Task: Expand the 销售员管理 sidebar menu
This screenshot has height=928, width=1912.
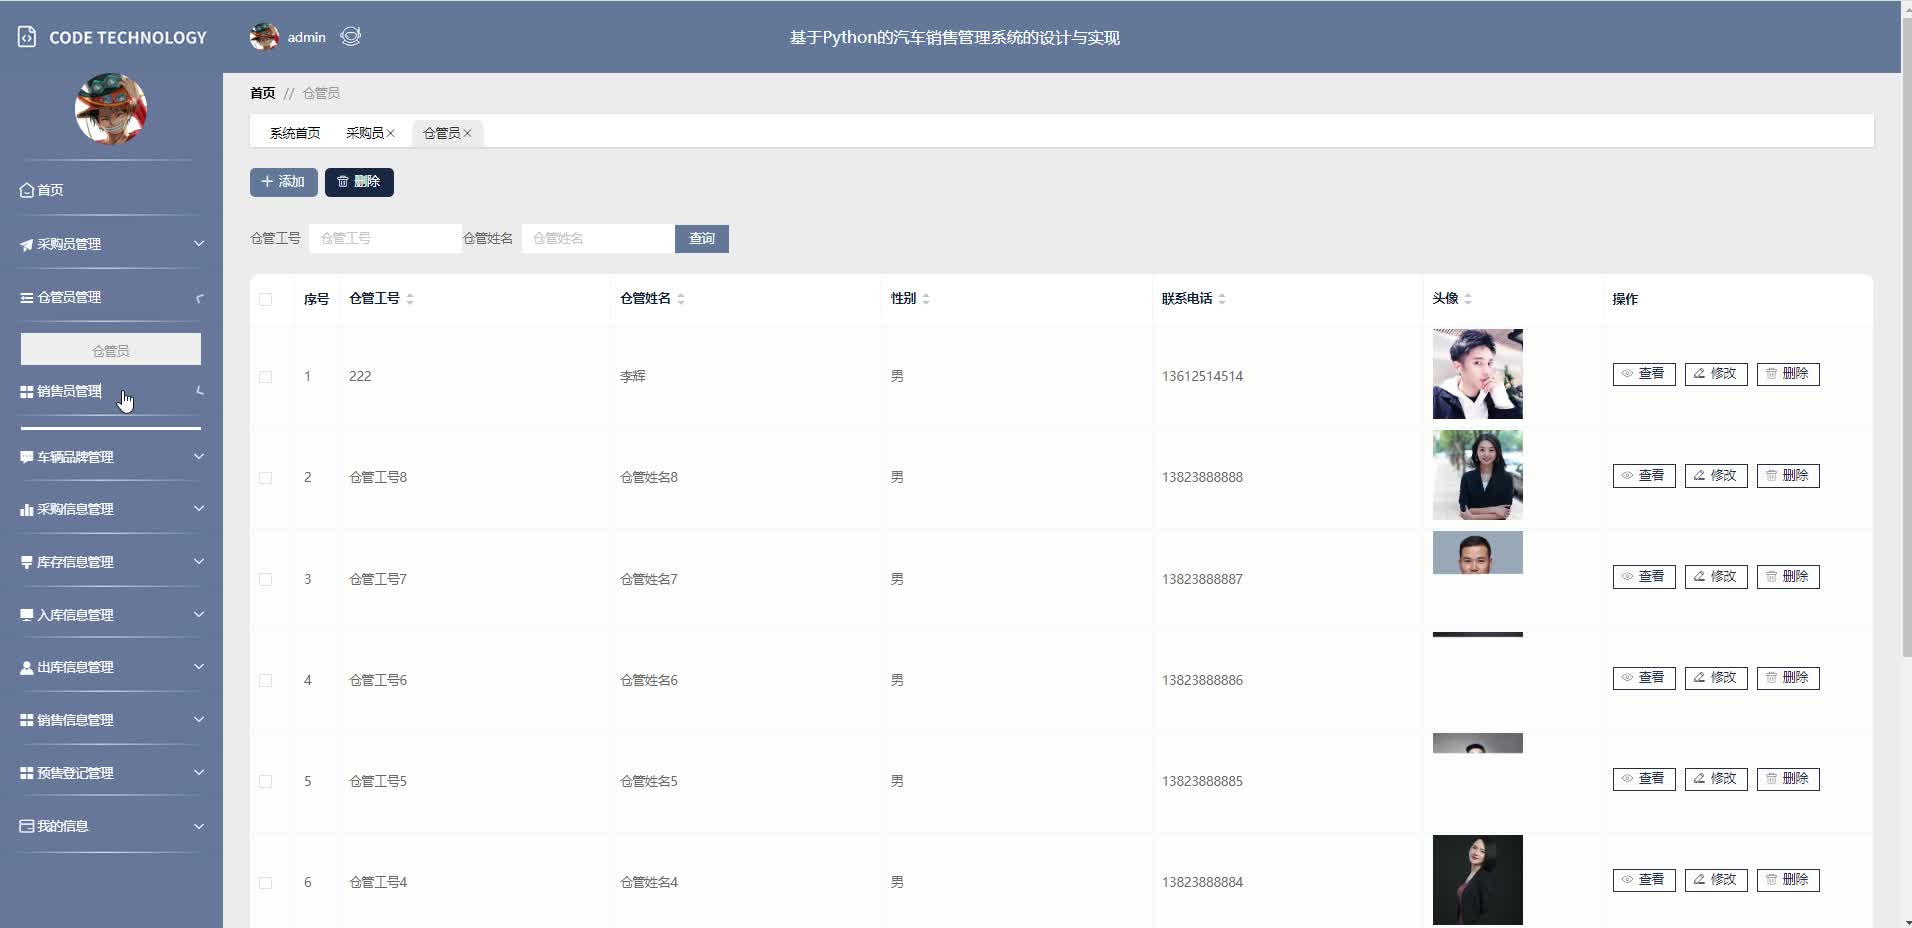Action: [199, 391]
